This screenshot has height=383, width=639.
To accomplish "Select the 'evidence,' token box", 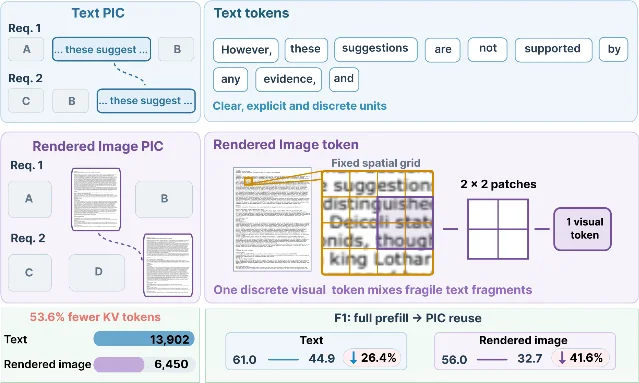I will pyautogui.click(x=289, y=79).
